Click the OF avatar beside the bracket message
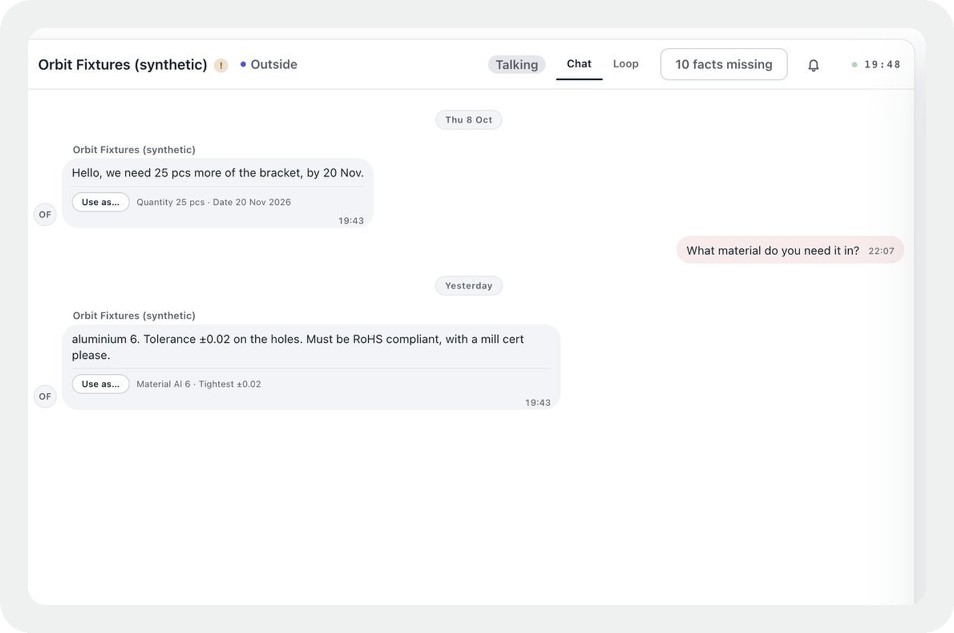This screenshot has height=633, width=954. [45, 214]
